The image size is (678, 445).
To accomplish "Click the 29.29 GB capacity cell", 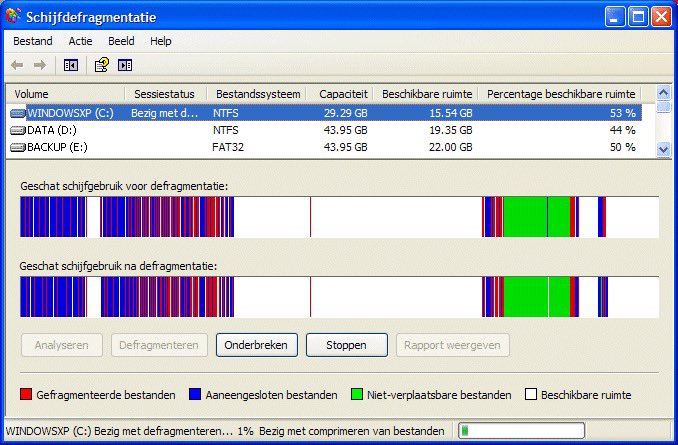I will [x=345, y=113].
